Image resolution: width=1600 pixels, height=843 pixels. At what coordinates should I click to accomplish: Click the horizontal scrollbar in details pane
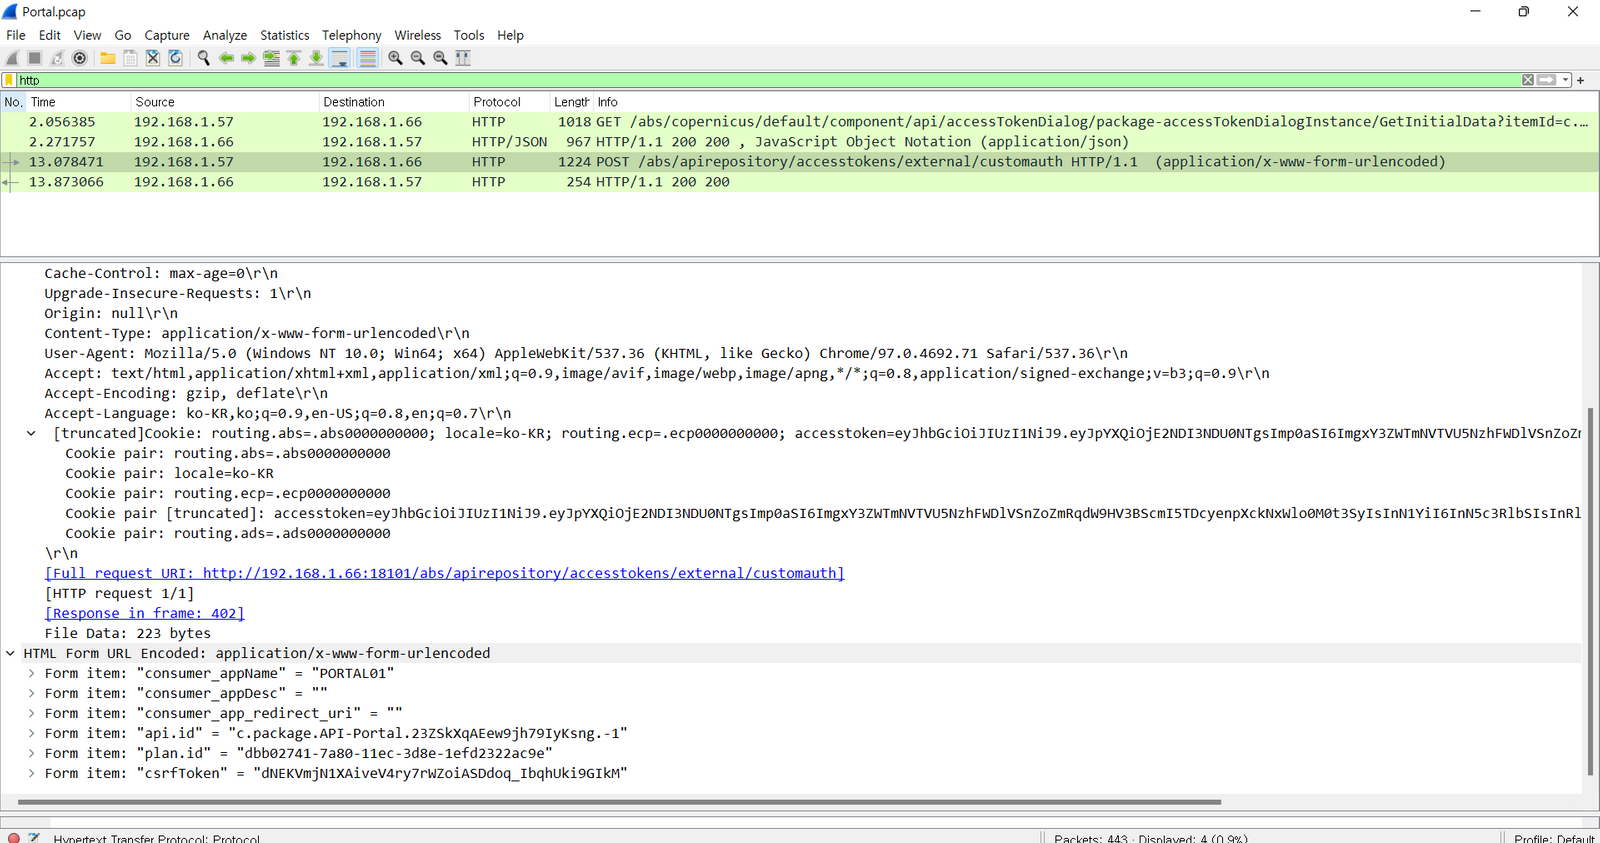[x=618, y=802]
